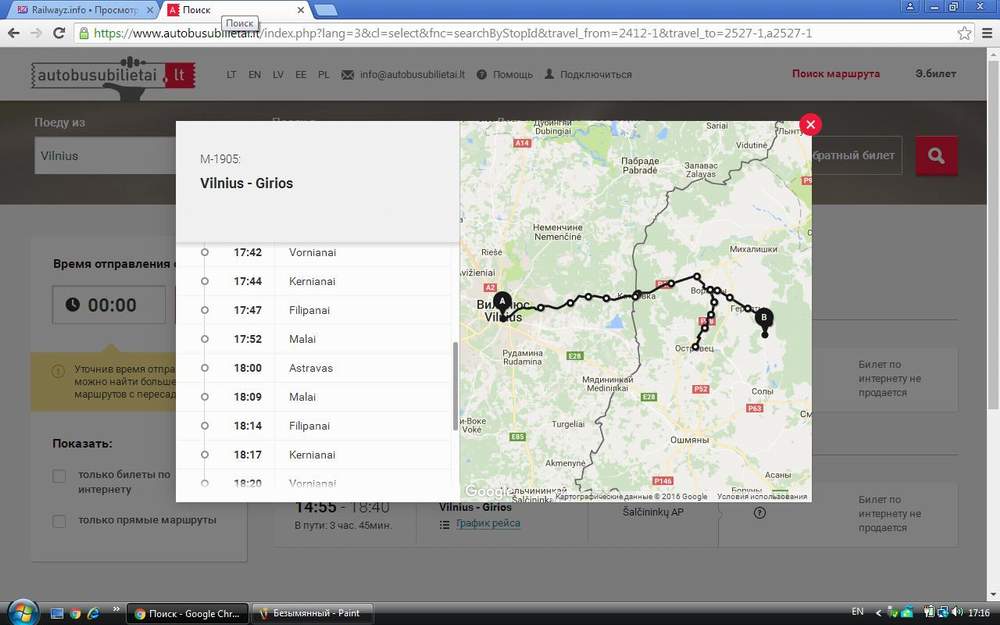Close the route map popup with red X
The width and height of the screenshot is (1000, 625).
point(811,124)
